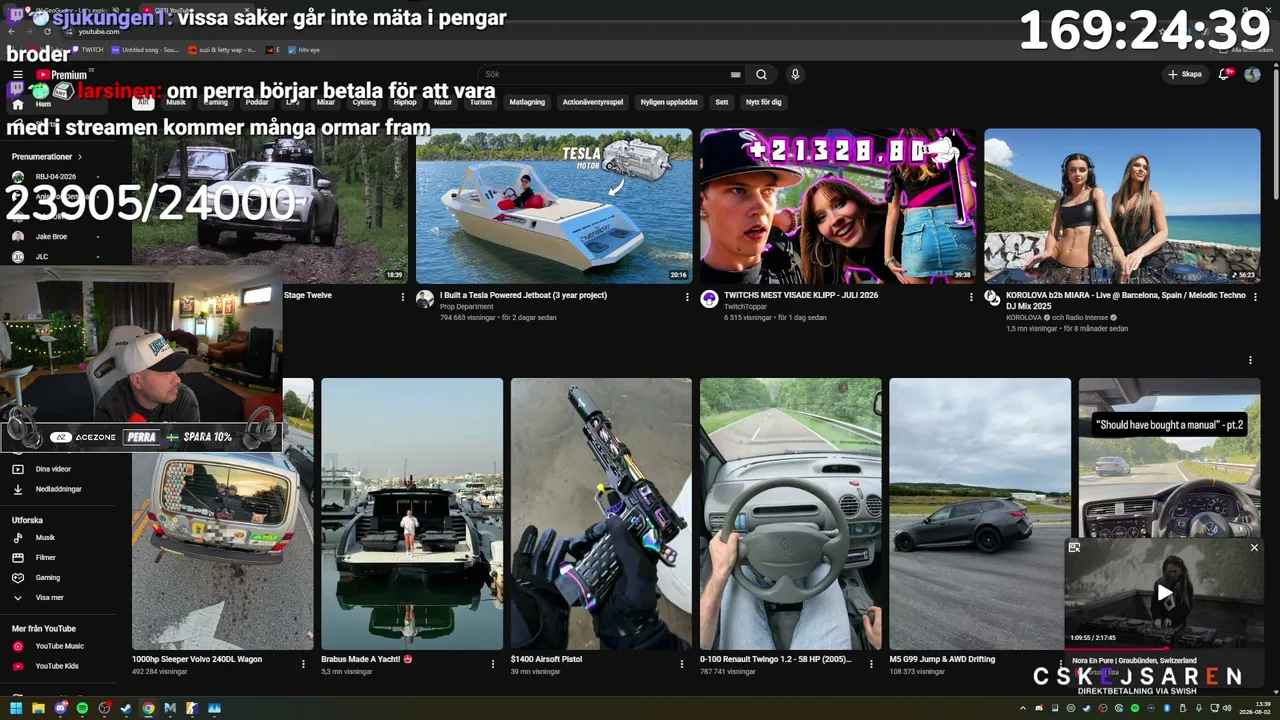Select the Matlagning filter chip

527,102
